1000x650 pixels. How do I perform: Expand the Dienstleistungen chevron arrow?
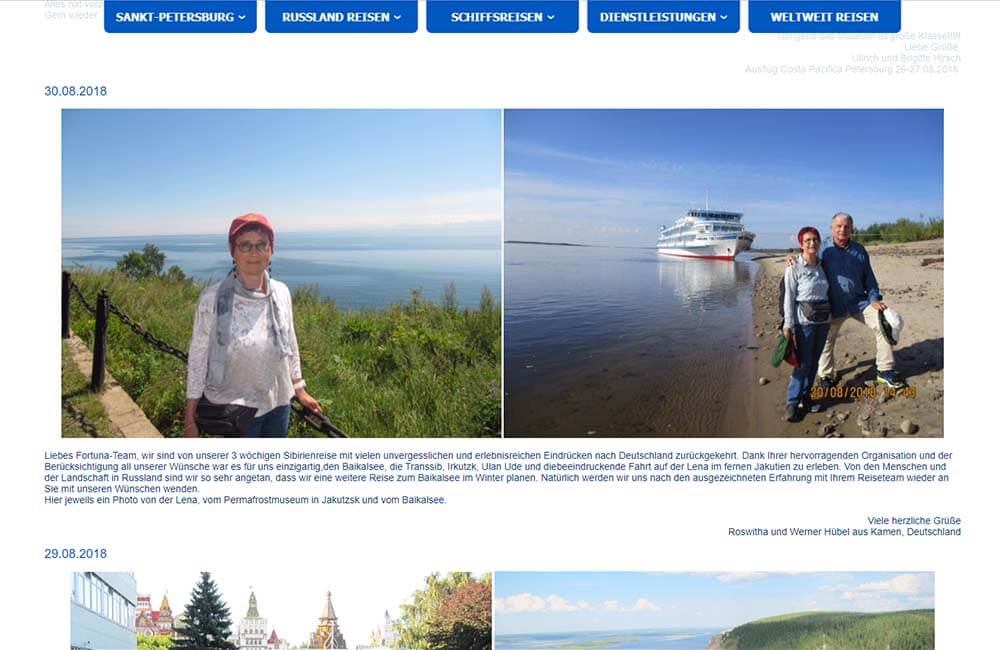(723, 18)
